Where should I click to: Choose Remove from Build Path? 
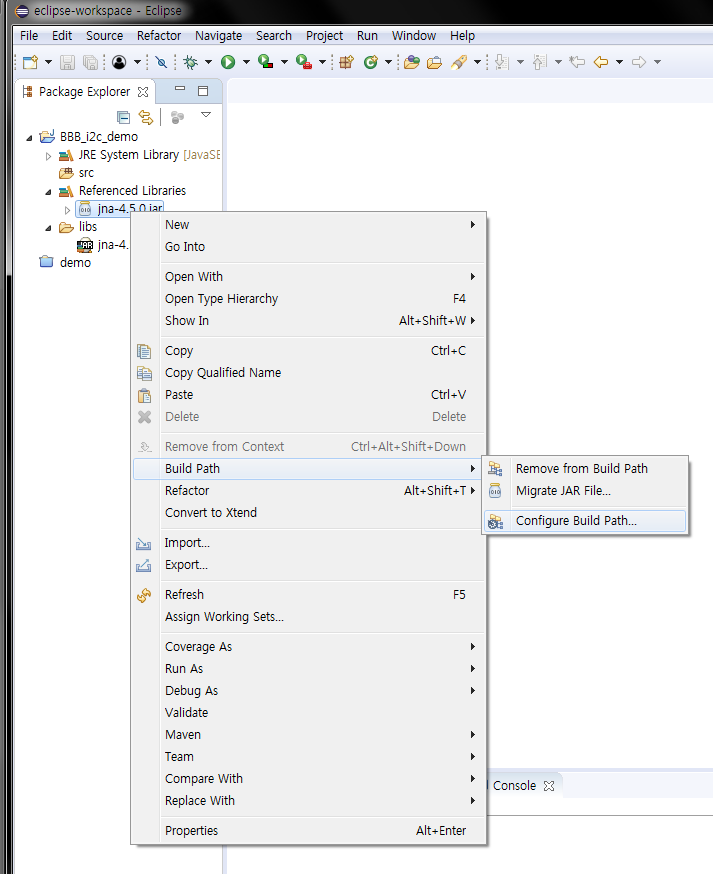pyautogui.click(x=585, y=469)
